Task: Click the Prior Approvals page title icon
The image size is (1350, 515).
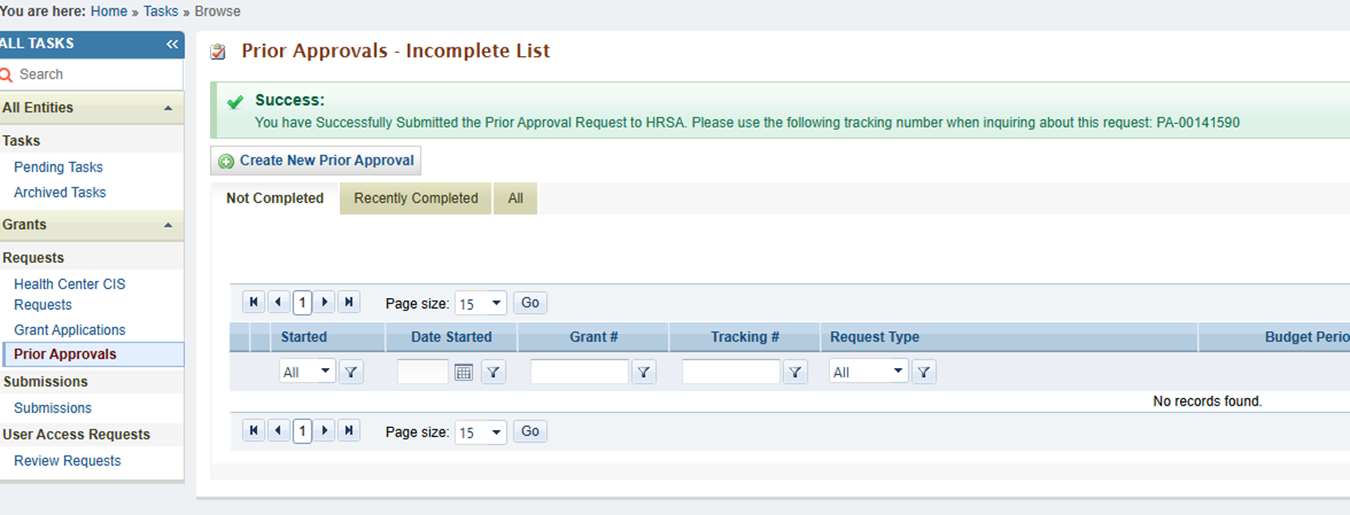Action: pyautogui.click(x=218, y=52)
